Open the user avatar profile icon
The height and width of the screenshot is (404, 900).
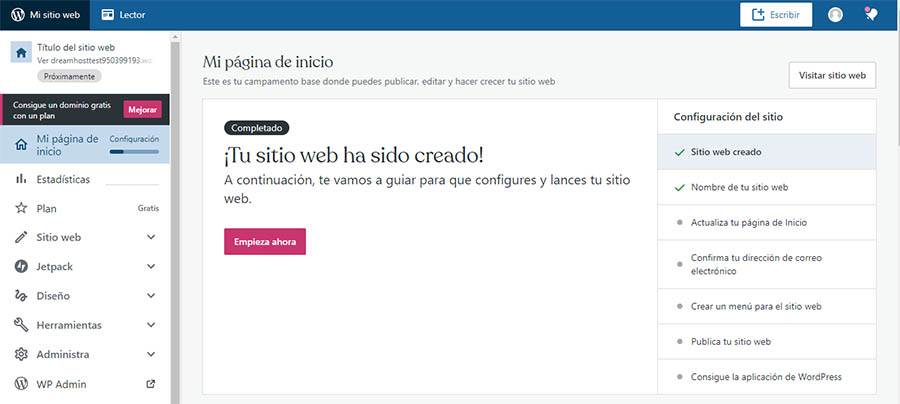click(835, 15)
